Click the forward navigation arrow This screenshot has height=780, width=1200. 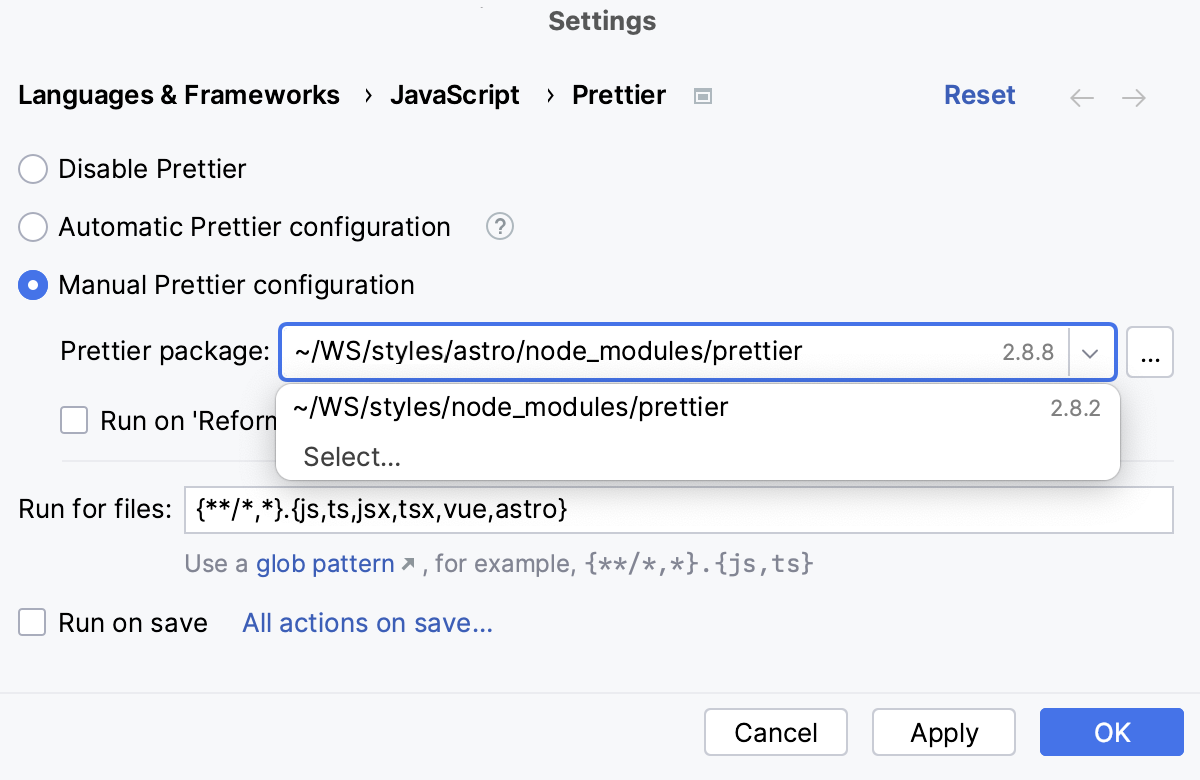point(1133,97)
